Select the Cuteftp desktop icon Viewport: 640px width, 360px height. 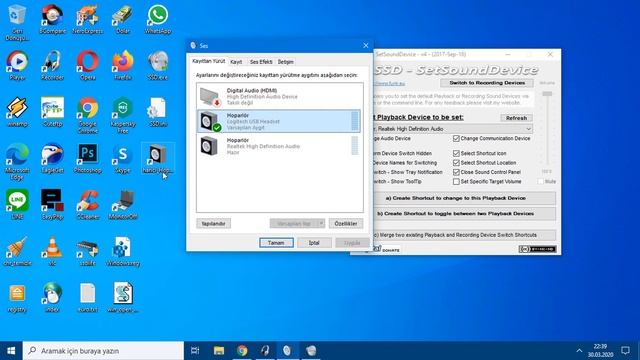[x=52, y=111]
